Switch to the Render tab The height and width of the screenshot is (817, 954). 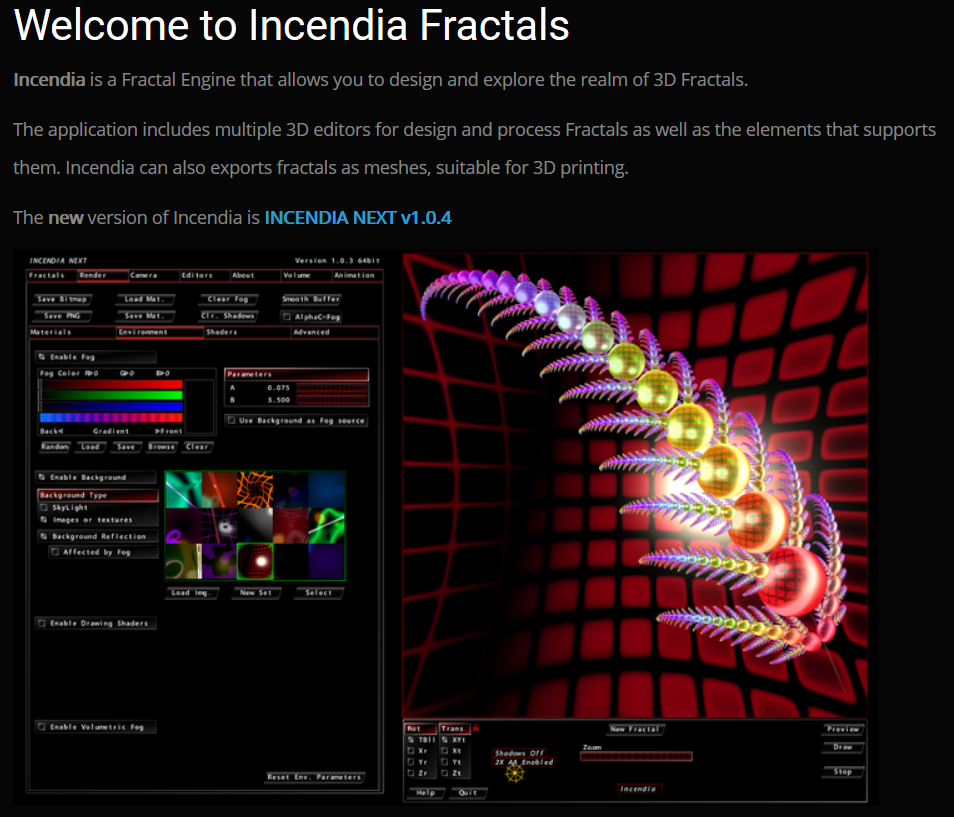pyautogui.click(x=103, y=276)
